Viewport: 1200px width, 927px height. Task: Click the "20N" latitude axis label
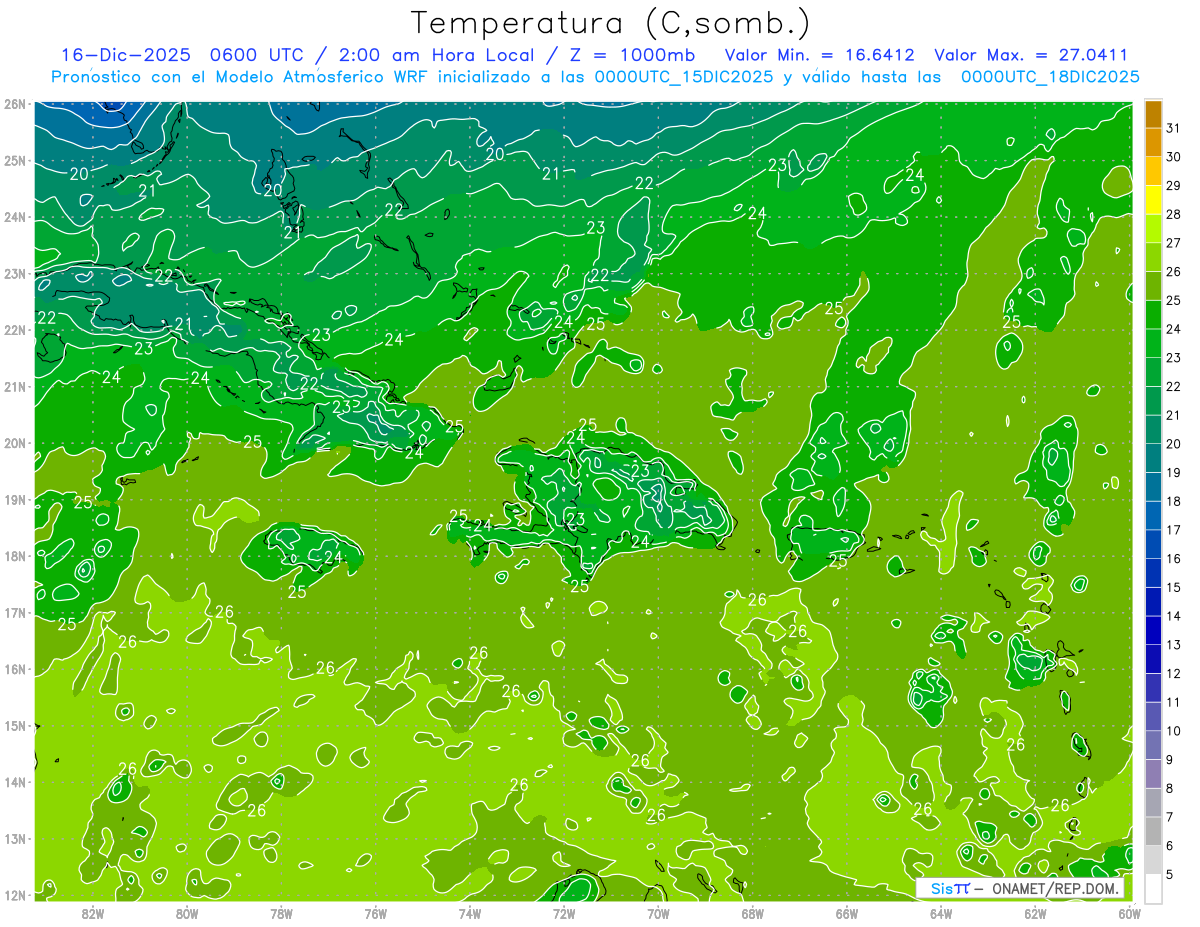[x=15, y=443]
